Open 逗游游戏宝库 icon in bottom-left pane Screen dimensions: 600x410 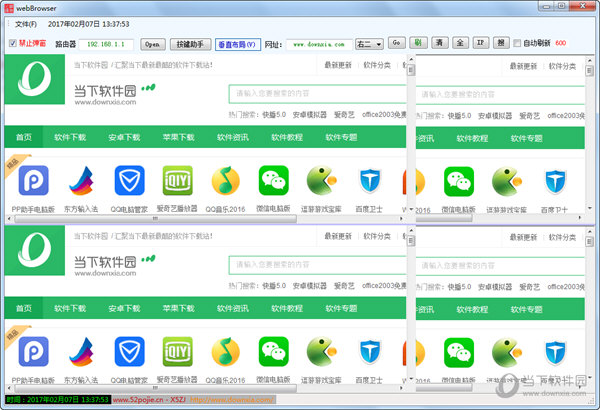point(321,351)
